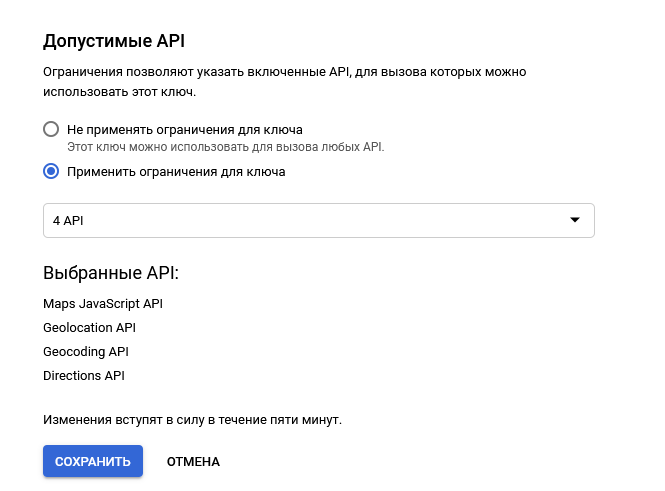The width and height of the screenshot is (665, 491).
Task: Click the hint 'Этот ключ можно использовать' text
Action: pyautogui.click(x=226, y=147)
